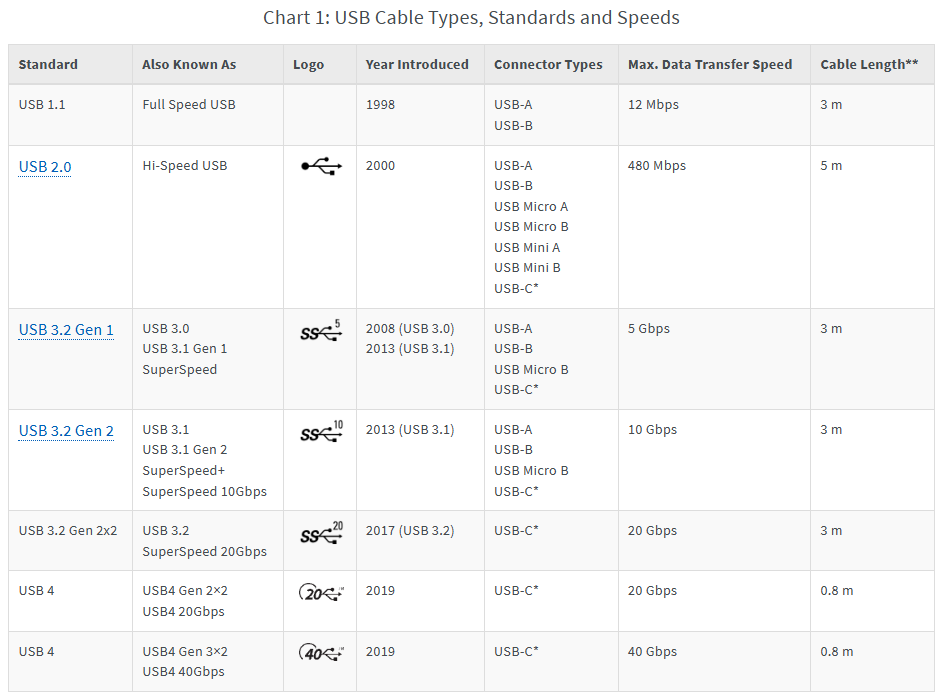Click the USB4 20 Gbps logo icon
This screenshot has width=944, height=698.
click(321, 592)
